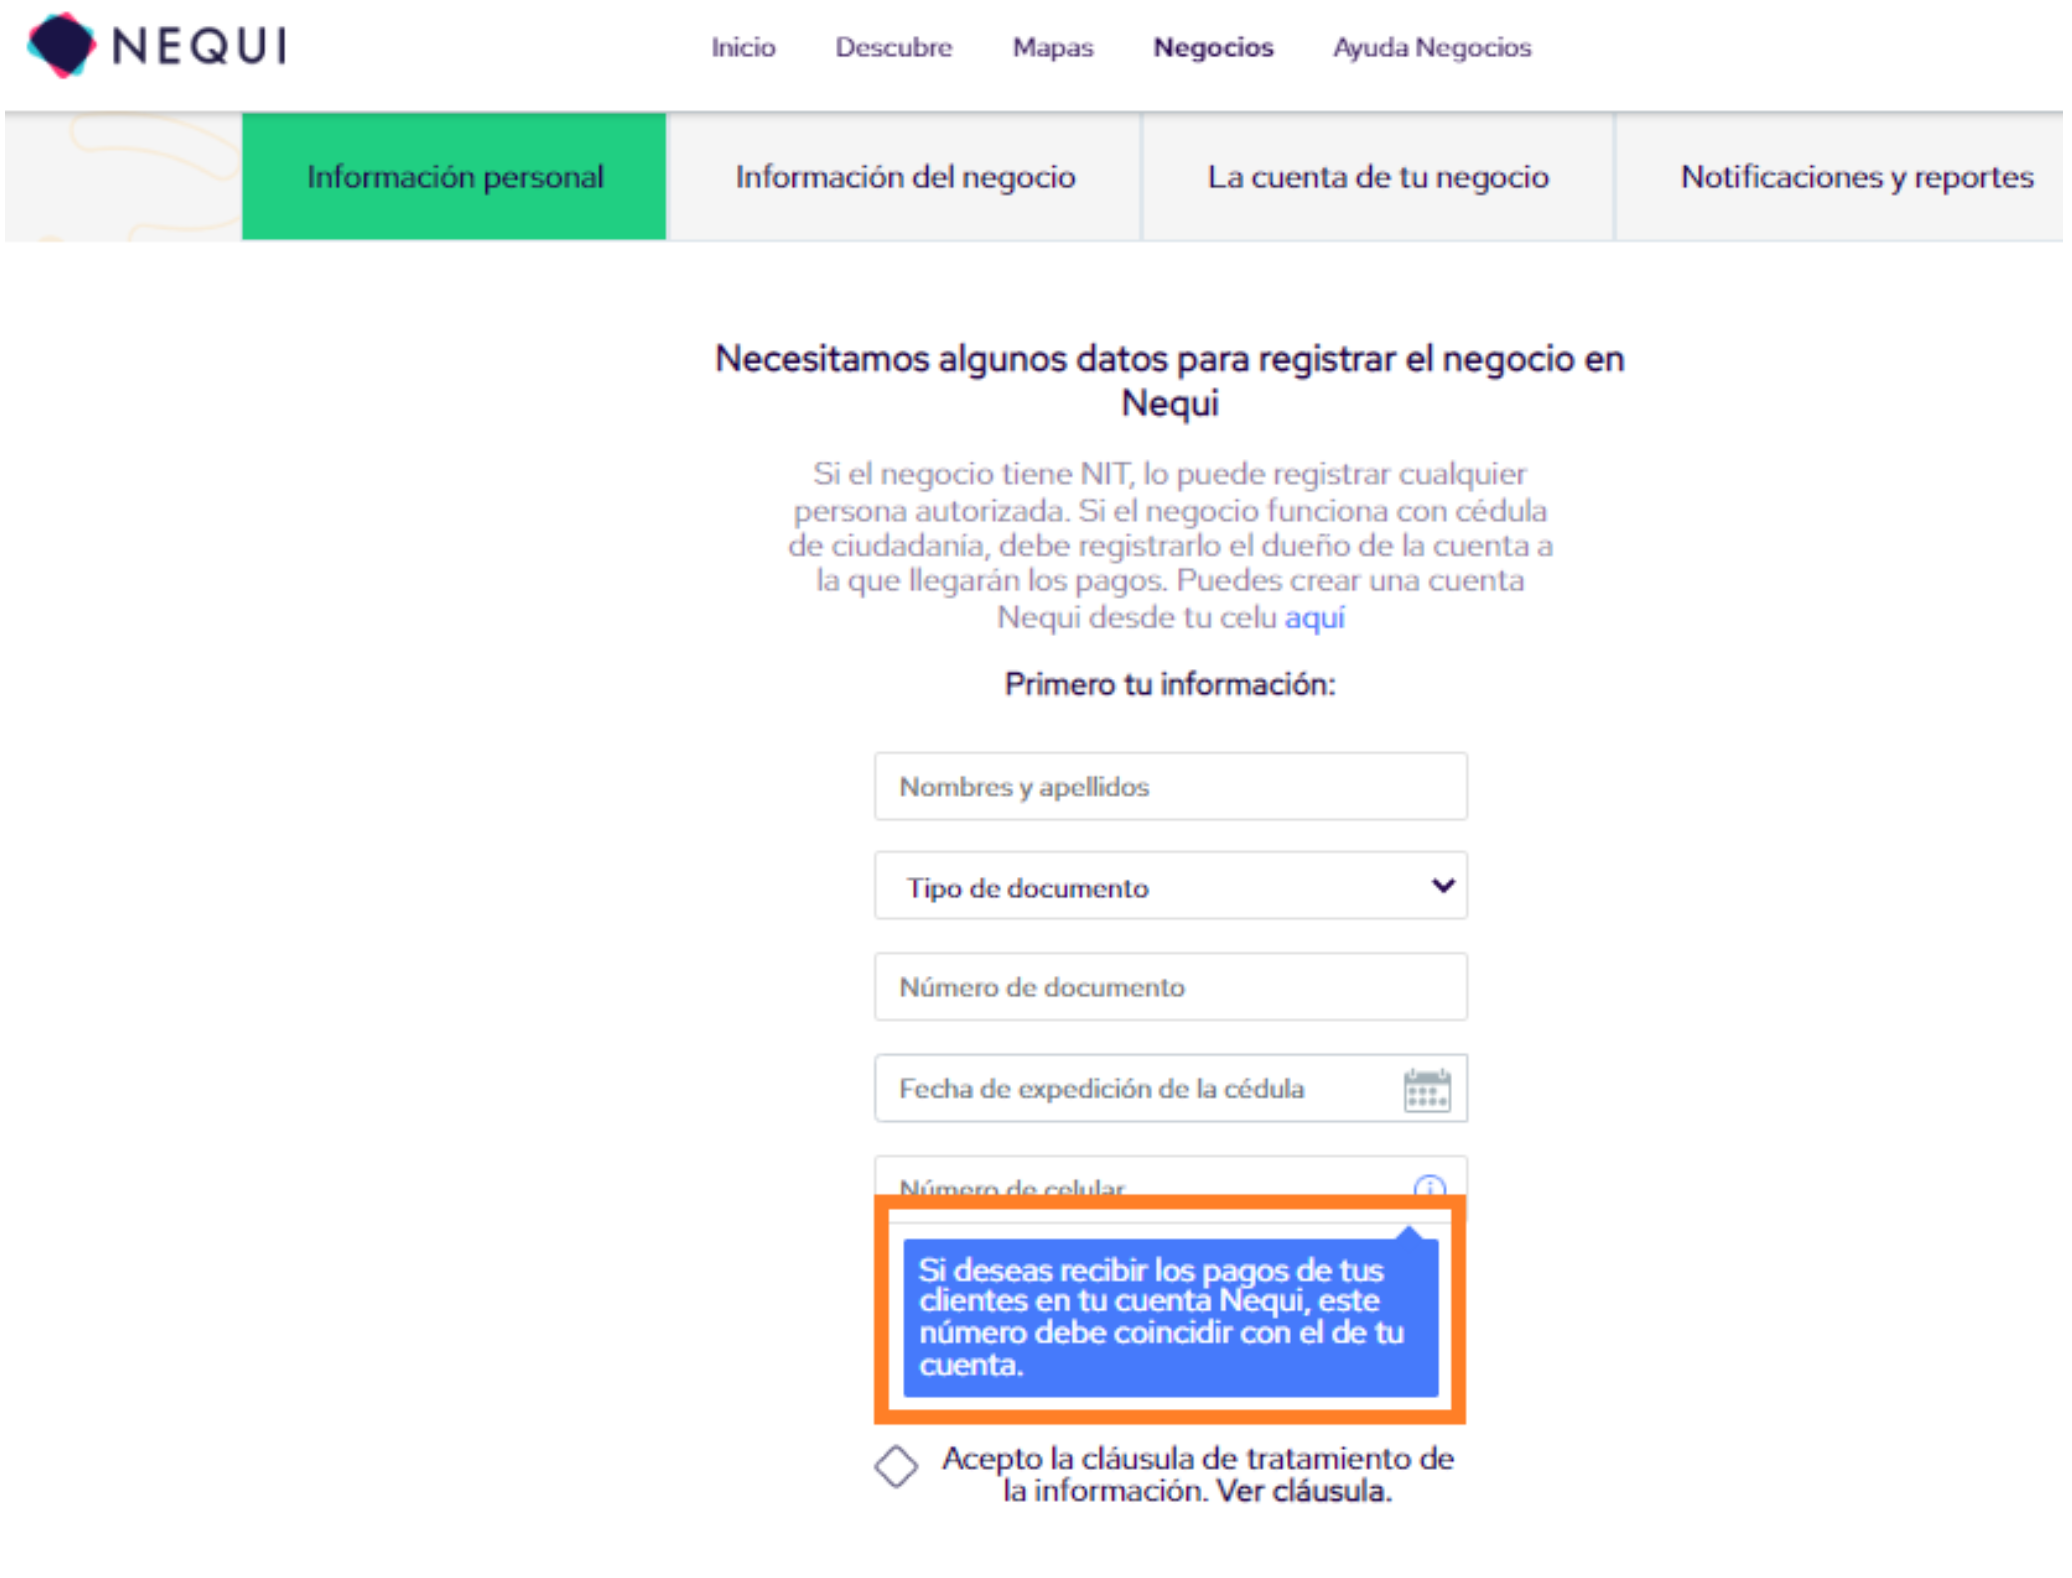The width and height of the screenshot is (2072, 1578).
Task: Switch to Información del negocio tab
Action: [904, 176]
